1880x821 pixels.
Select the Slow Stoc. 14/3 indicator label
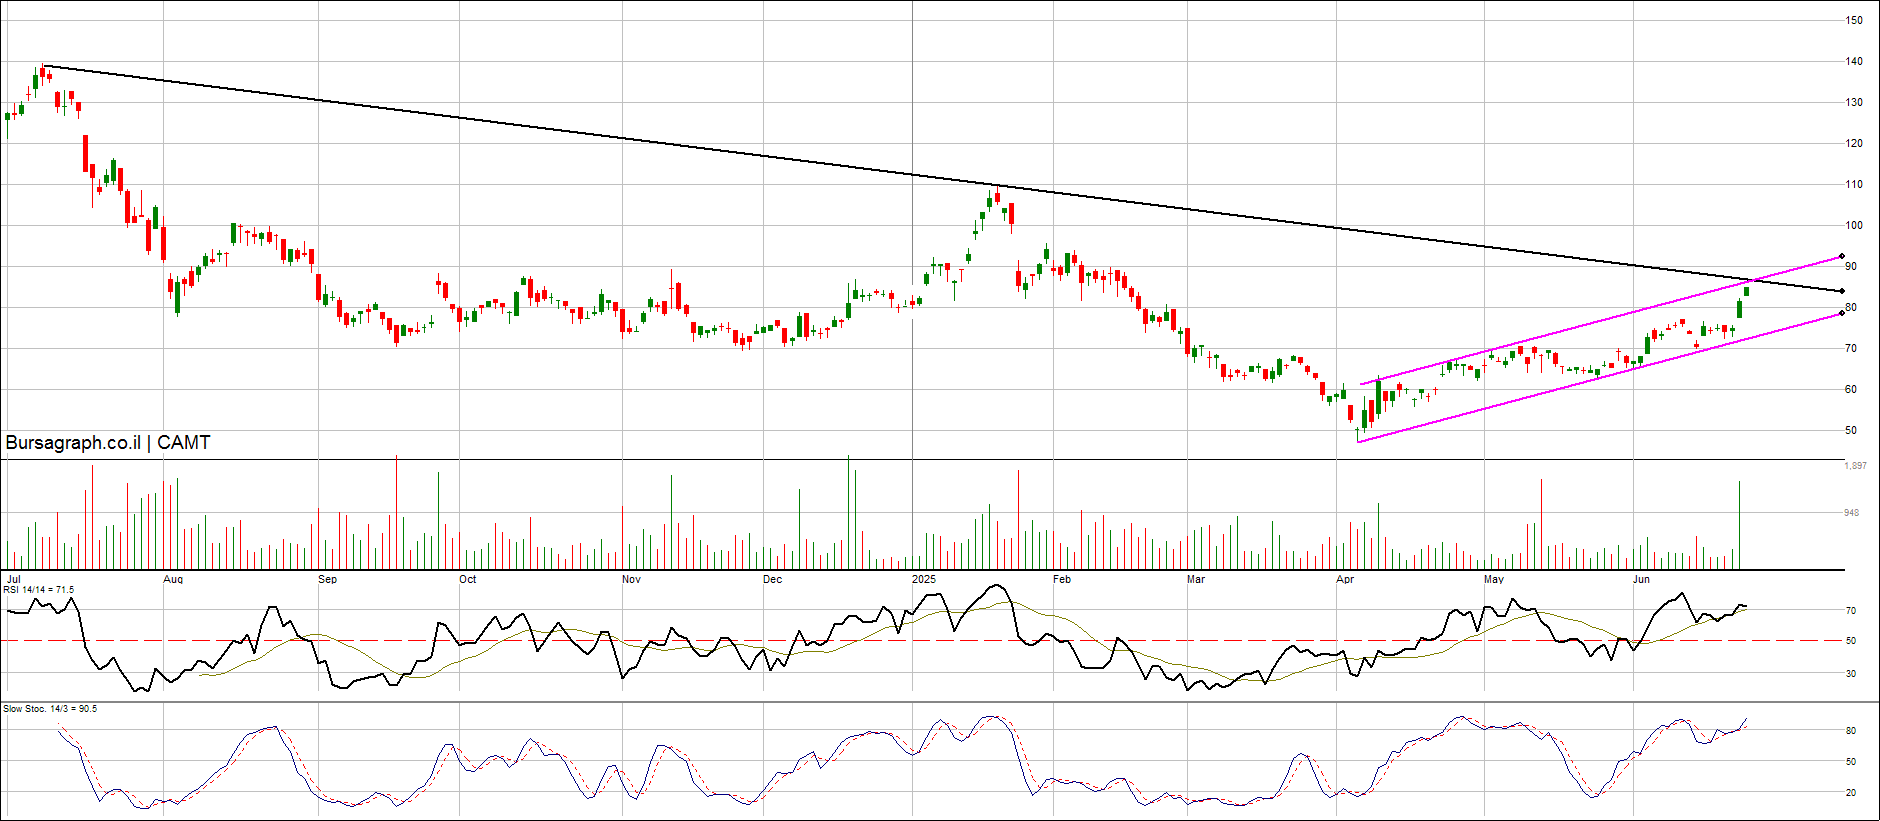pyautogui.click(x=50, y=709)
